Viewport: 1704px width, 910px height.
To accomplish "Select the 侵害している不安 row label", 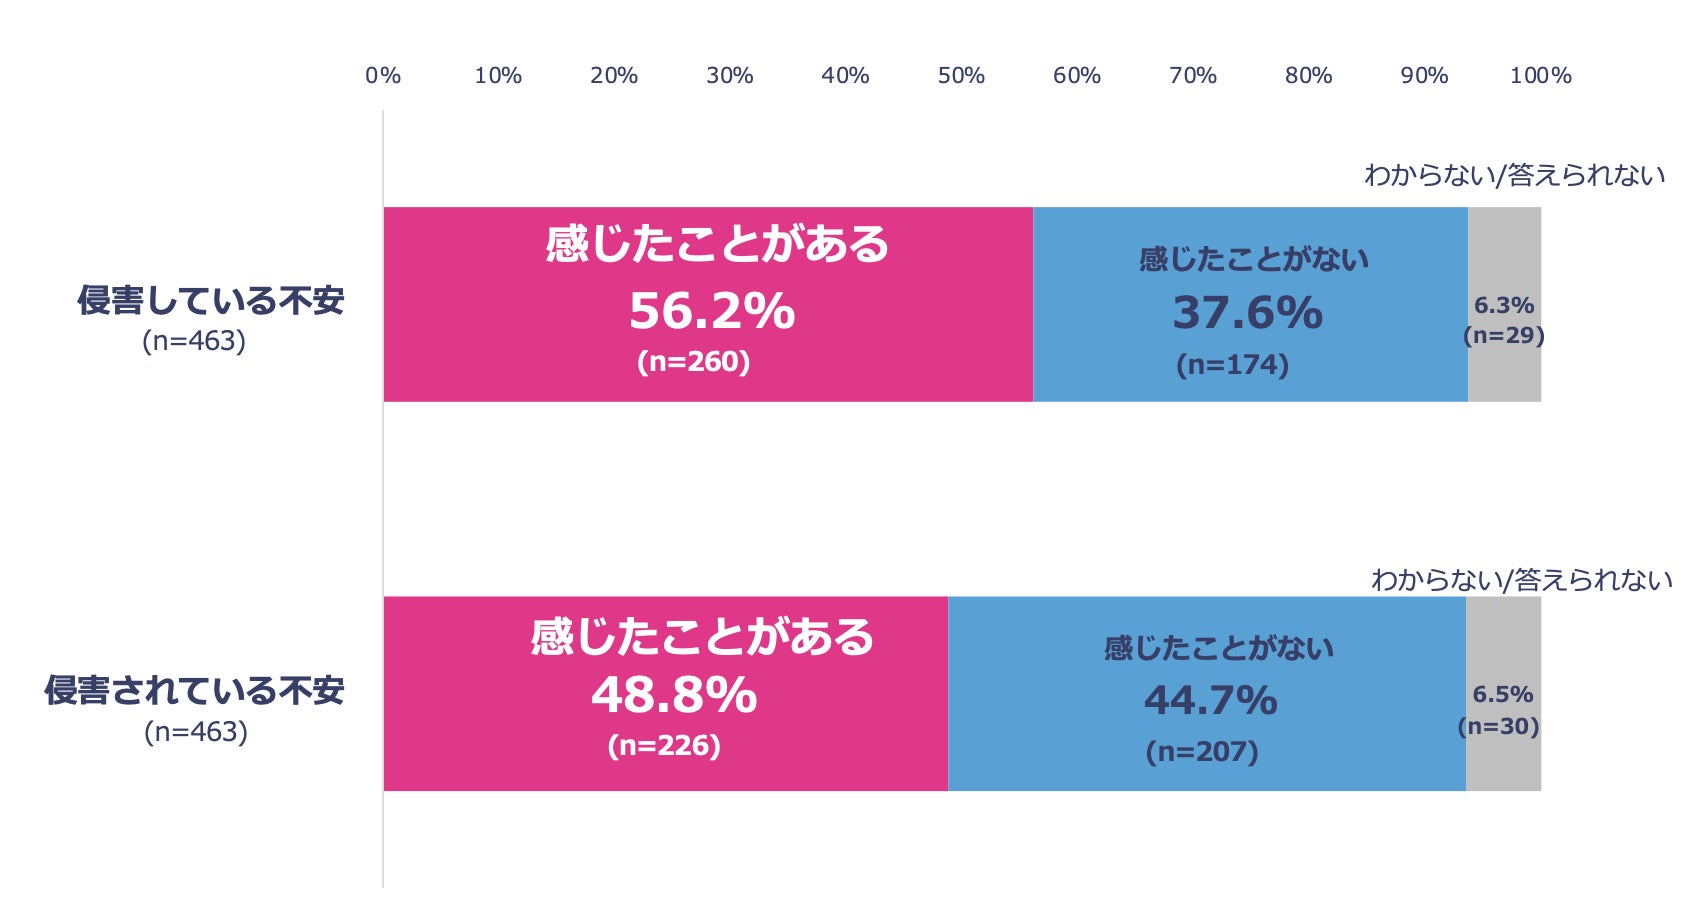I will tap(210, 300).
